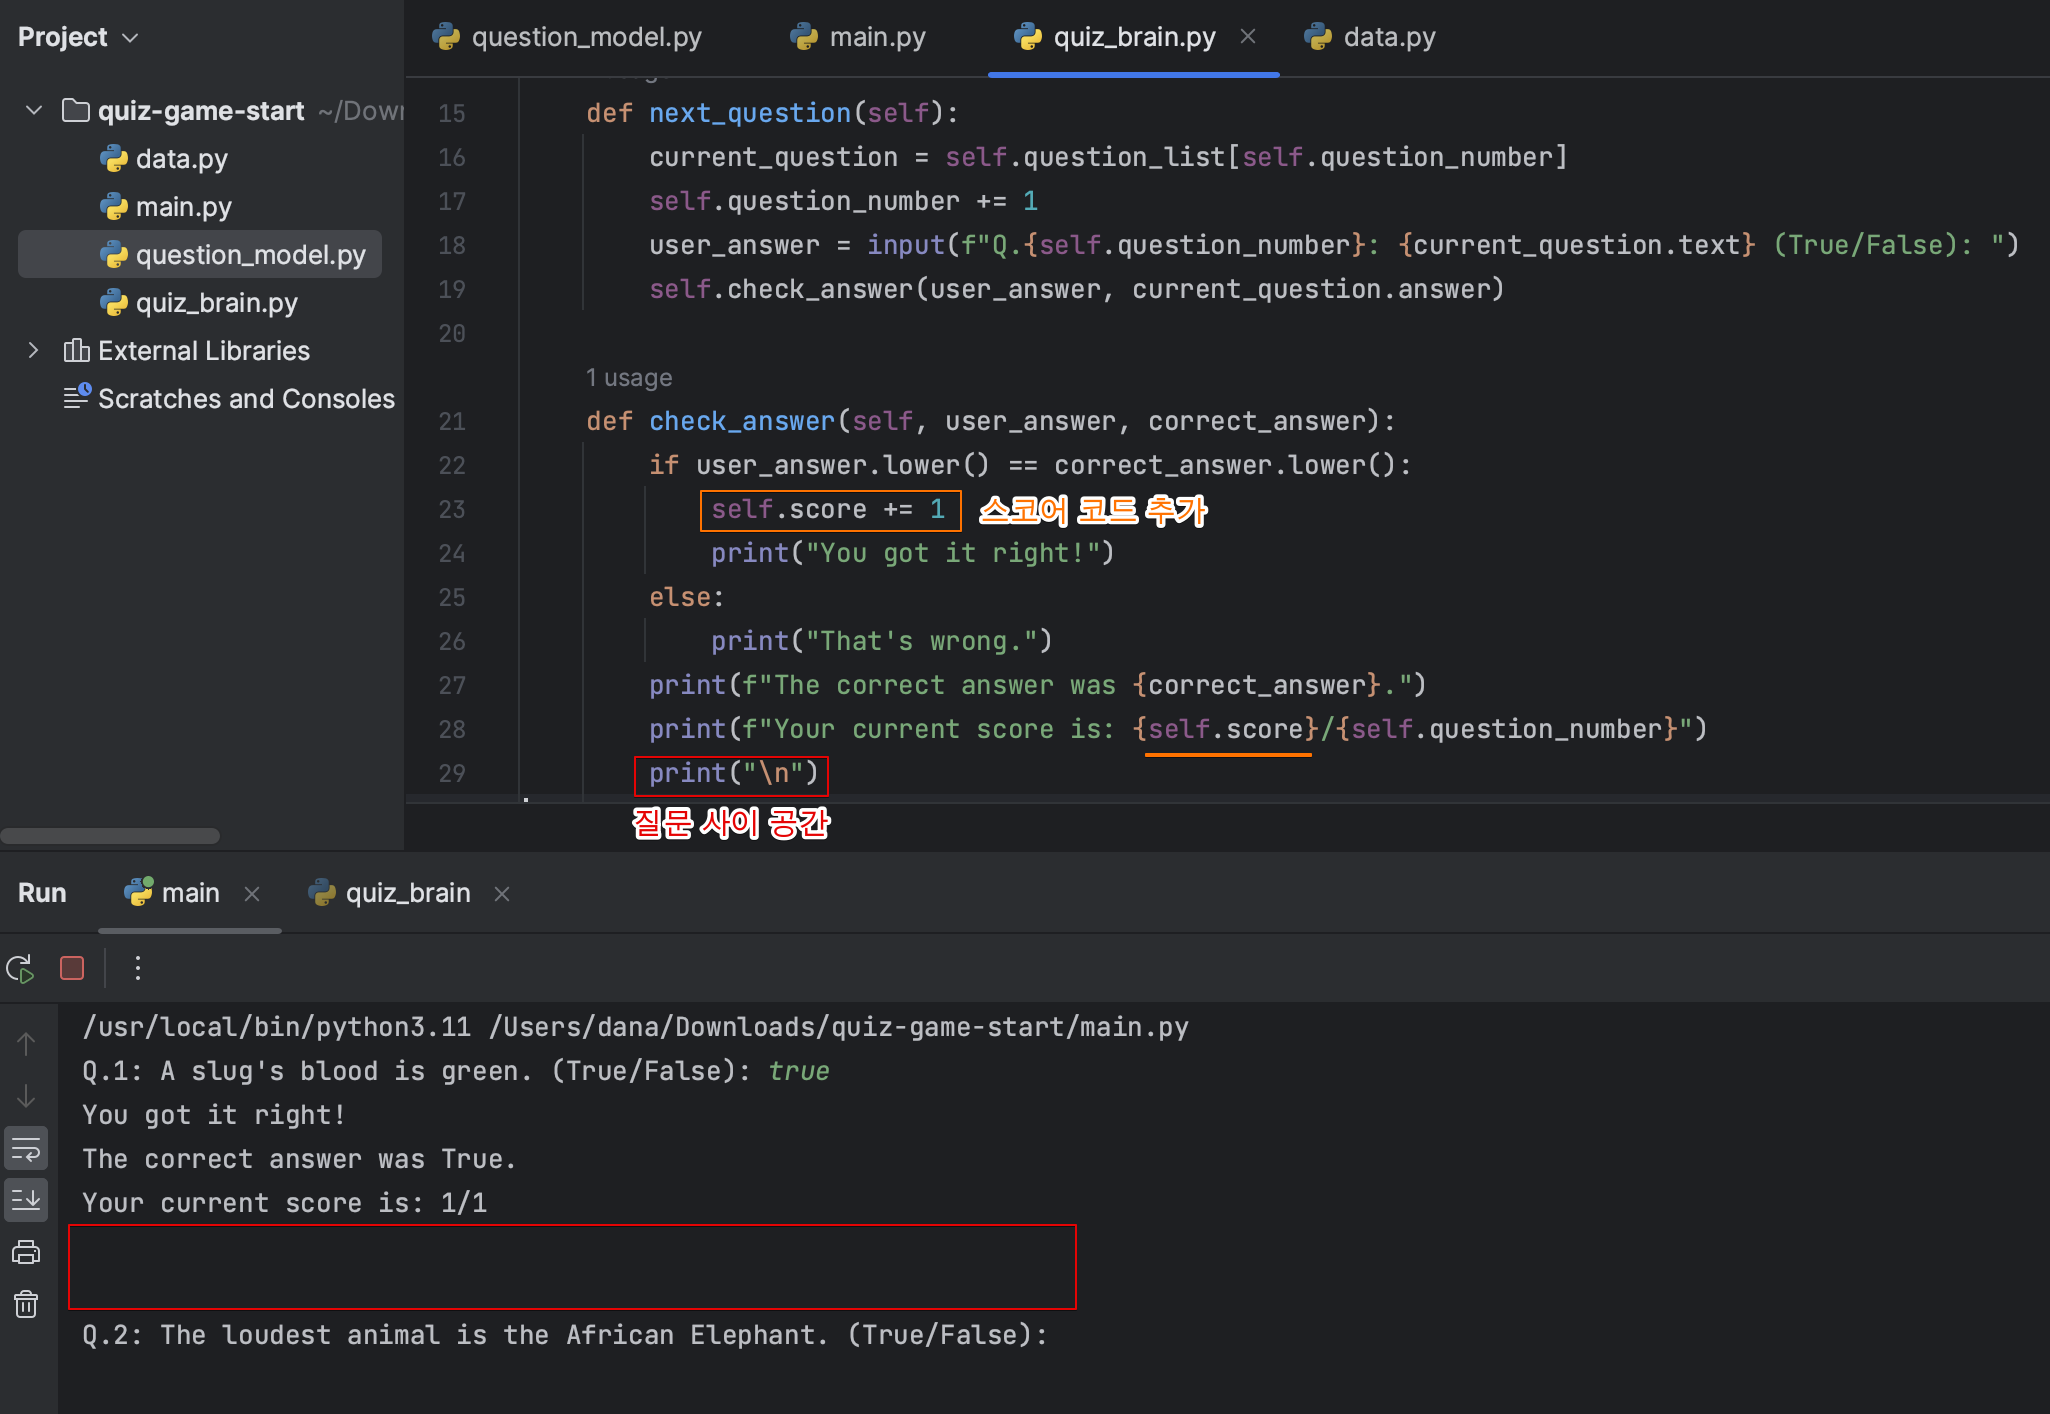Click the '1 usage' hint above check_answer
Image resolution: width=2050 pixels, height=1414 pixels.
[629, 377]
